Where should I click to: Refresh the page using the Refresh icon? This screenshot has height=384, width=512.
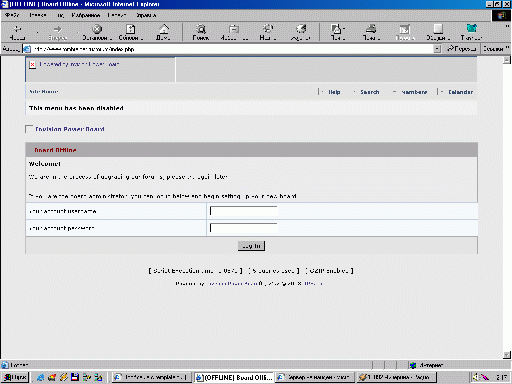(x=131, y=32)
